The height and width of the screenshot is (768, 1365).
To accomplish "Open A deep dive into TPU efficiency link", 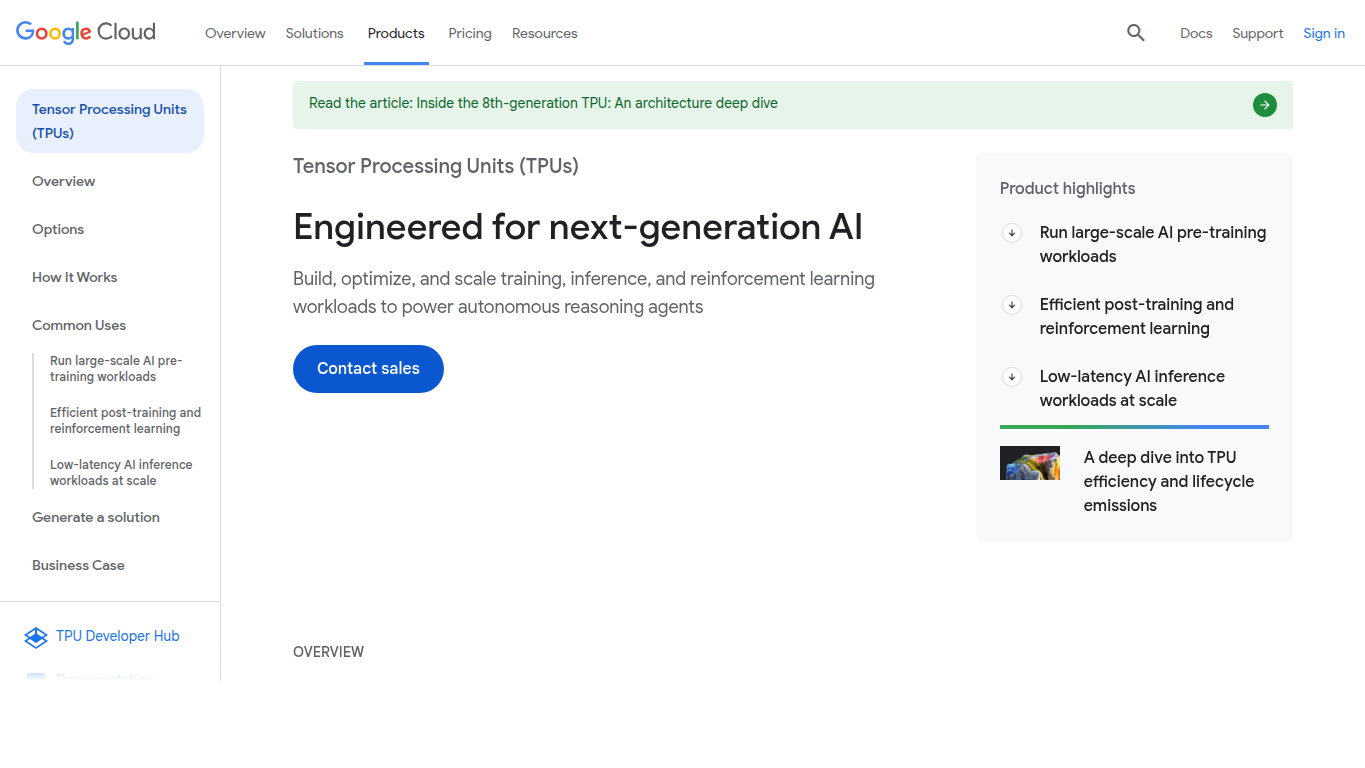I will [1169, 481].
